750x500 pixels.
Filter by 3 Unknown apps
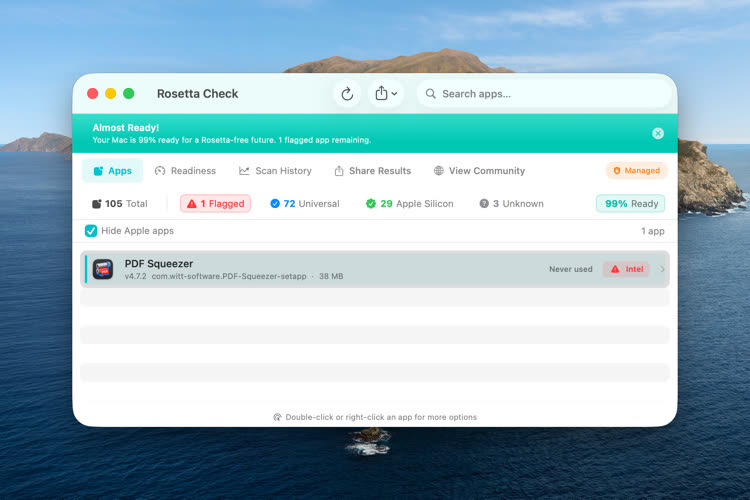click(x=511, y=204)
